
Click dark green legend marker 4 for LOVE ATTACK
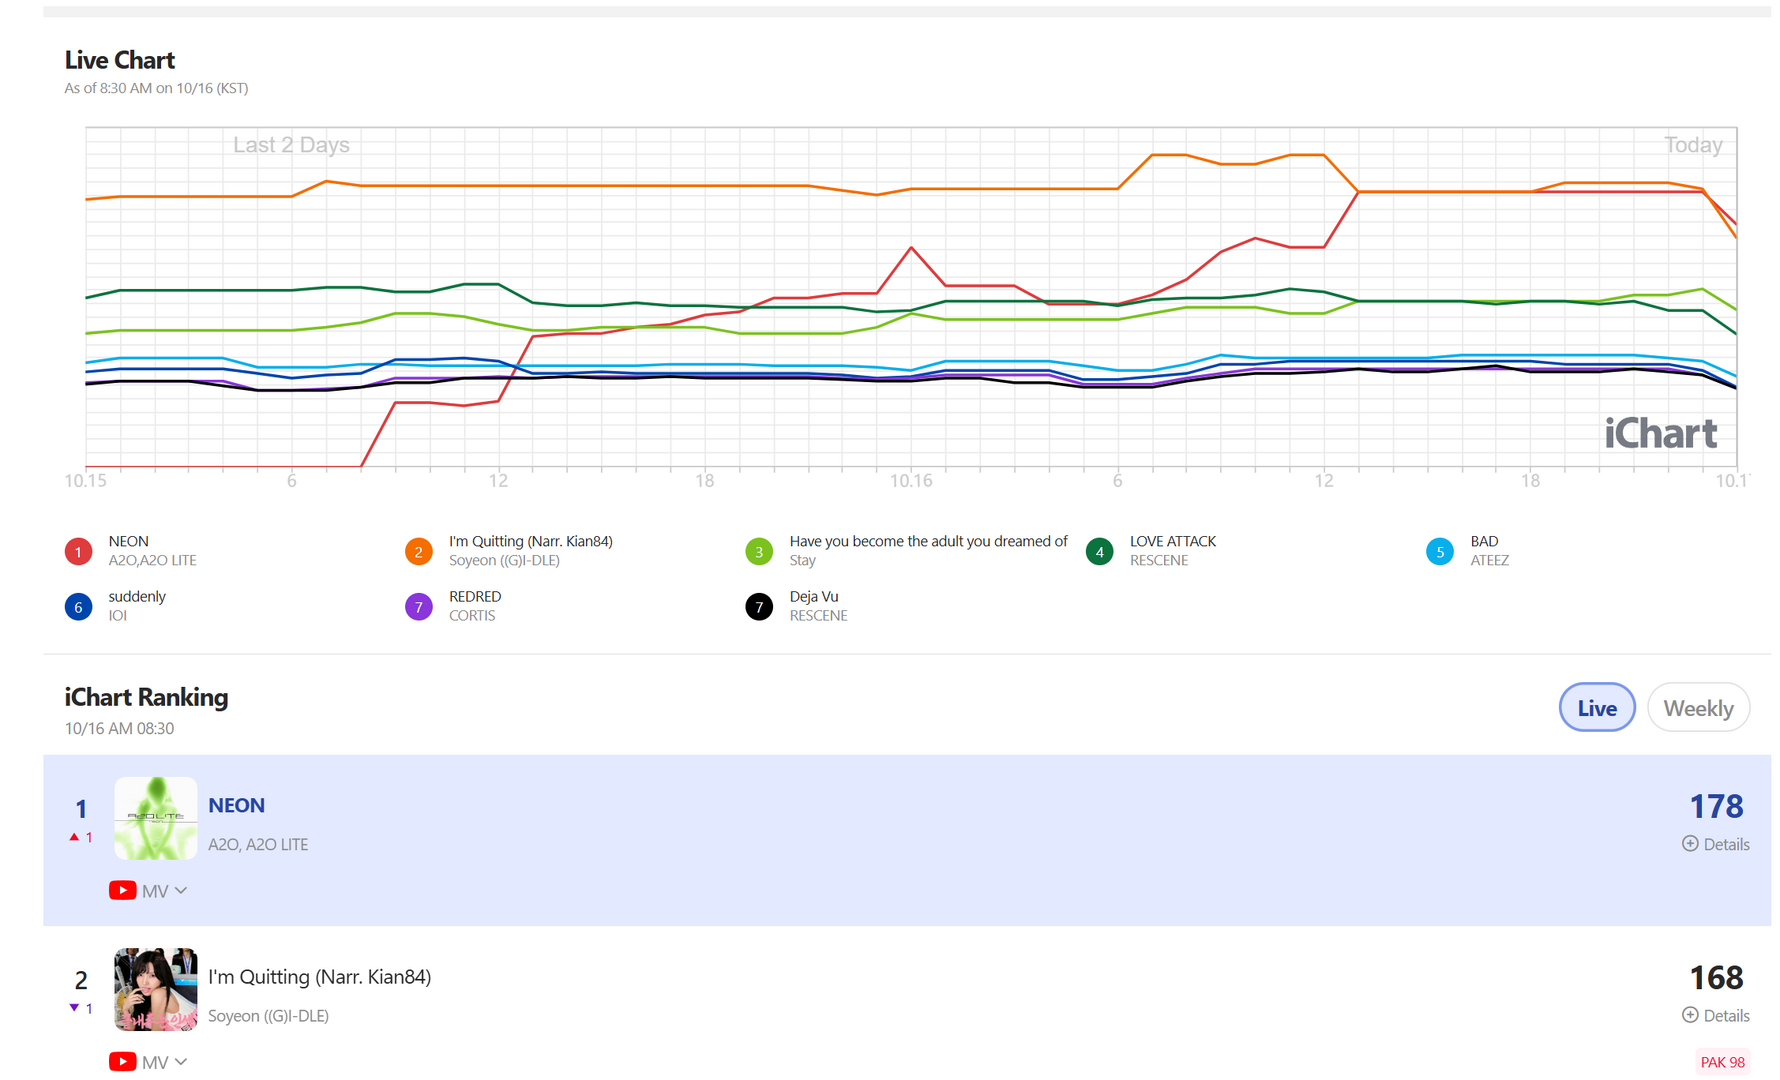1100,551
